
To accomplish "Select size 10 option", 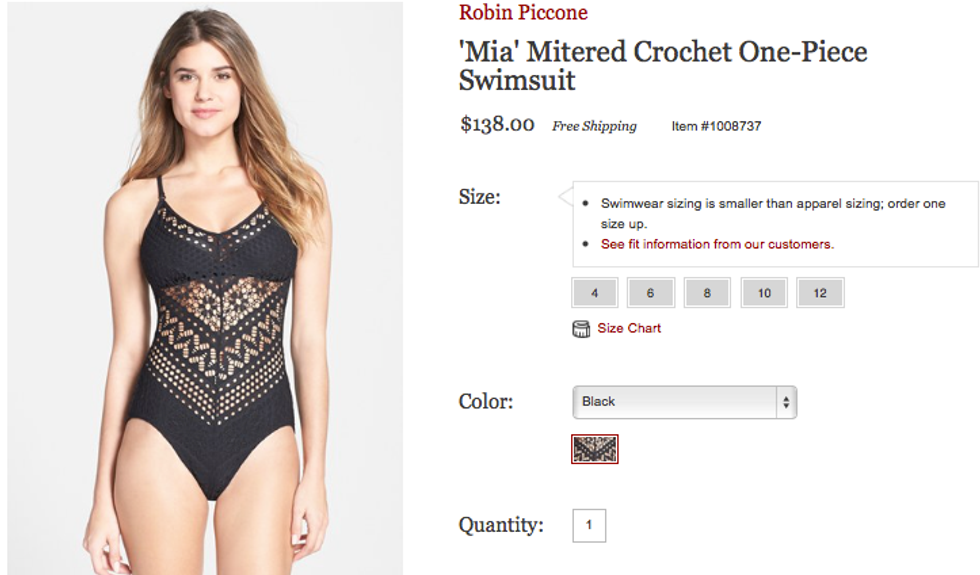I will (x=764, y=293).
